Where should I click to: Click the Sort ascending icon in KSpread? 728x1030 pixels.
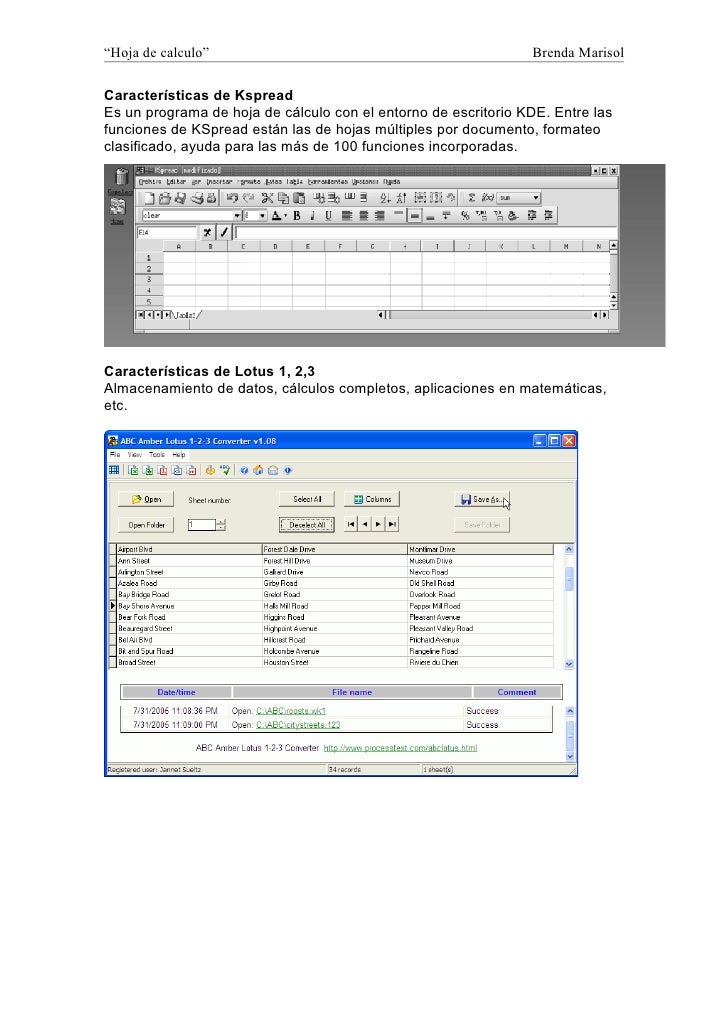pyautogui.click(x=385, y=198)
